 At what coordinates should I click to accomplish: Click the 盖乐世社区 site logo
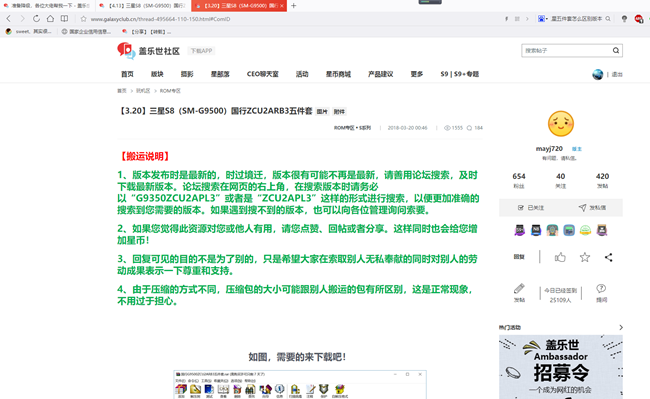[148, 51]
